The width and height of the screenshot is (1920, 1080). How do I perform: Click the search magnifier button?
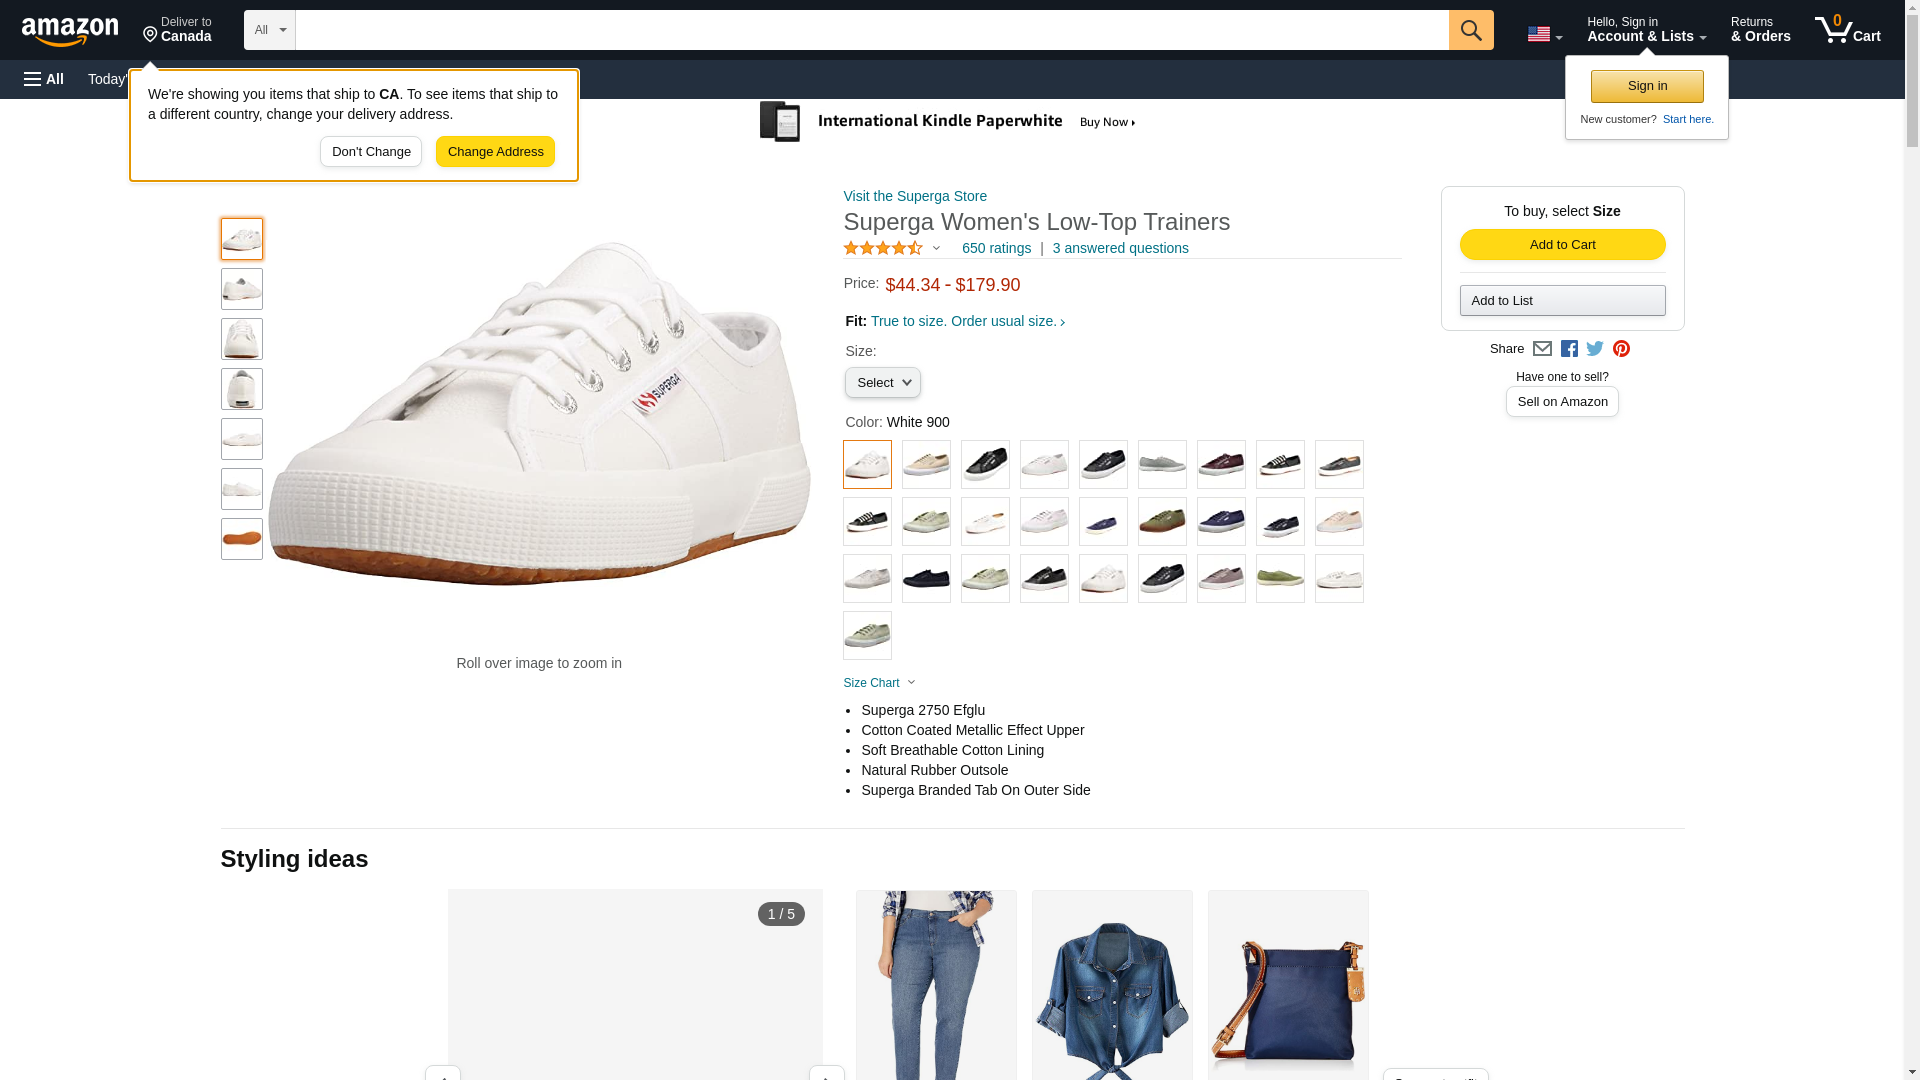pos(1470,30)
